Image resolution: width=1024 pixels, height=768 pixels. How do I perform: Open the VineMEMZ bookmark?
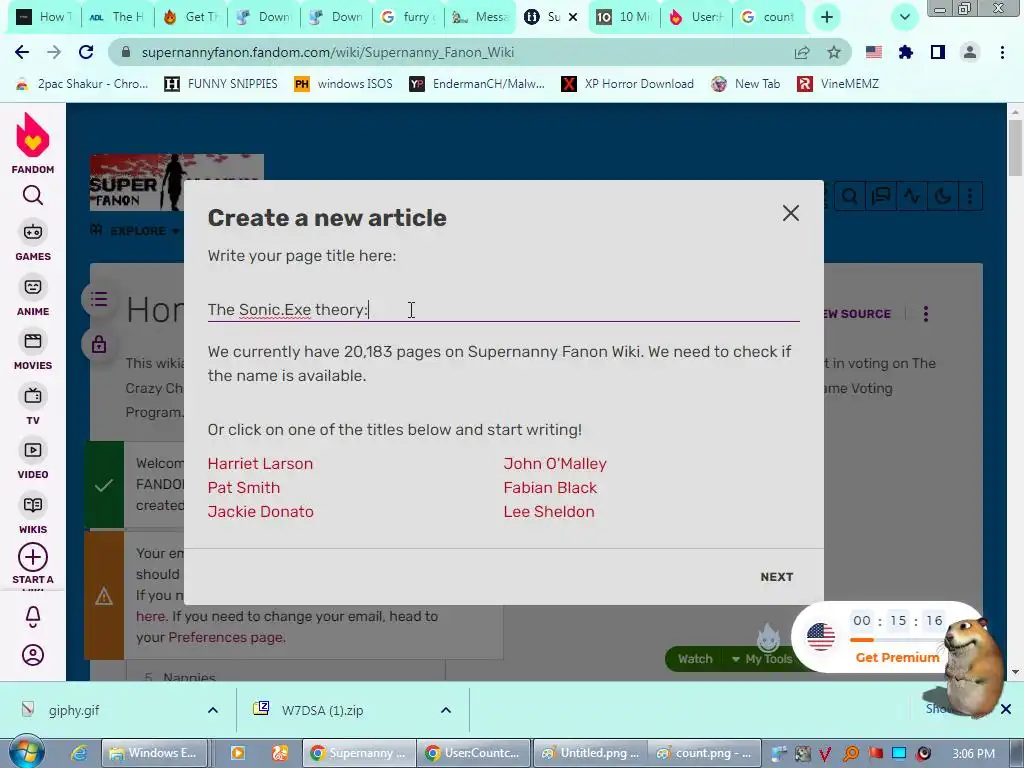point(839,84)
